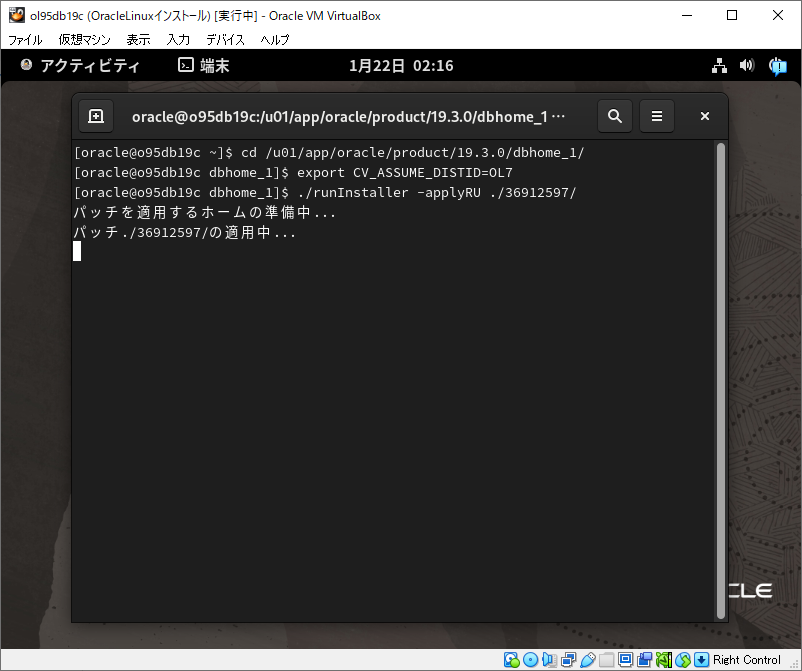The height and width of the screenshot is (671, 802).
Task: Click the network adapters status icon
Action: [568, 660]
